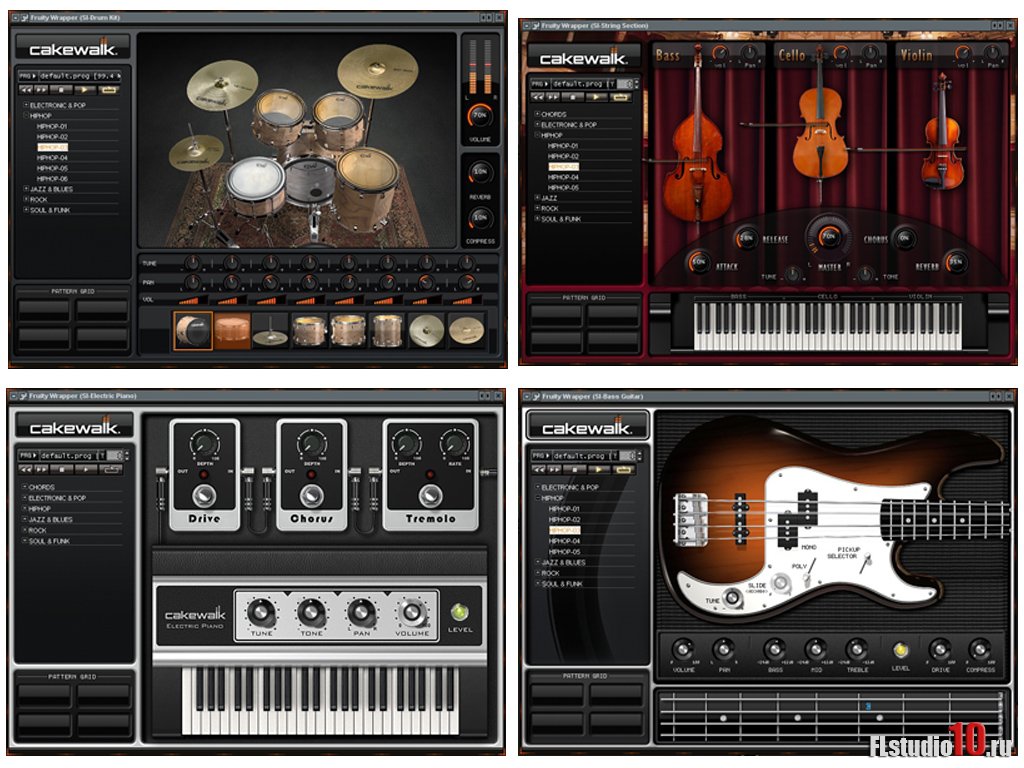Select the kick drum pad in Drum Kit
This screenshot has width=1024, height=768.
pyautogui.click(x=193, y=330)
